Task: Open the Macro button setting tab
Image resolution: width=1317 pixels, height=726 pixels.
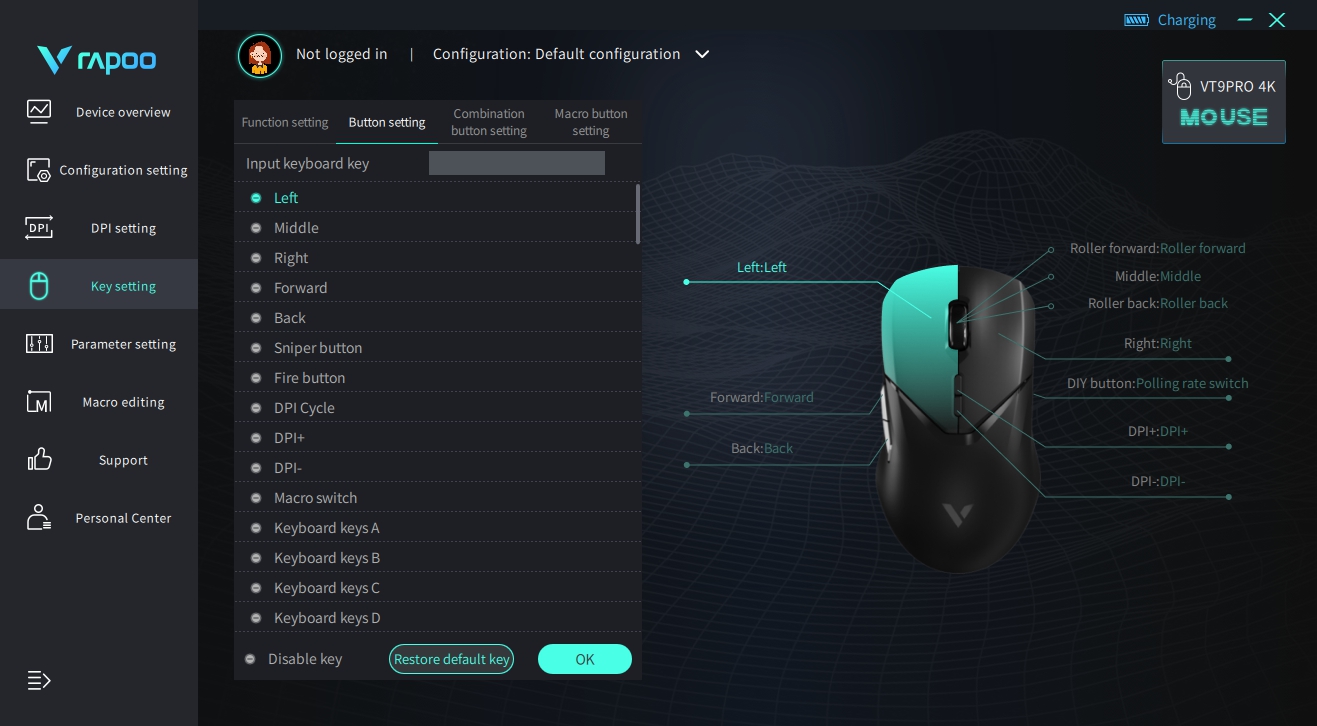Action: coord(591,122)
